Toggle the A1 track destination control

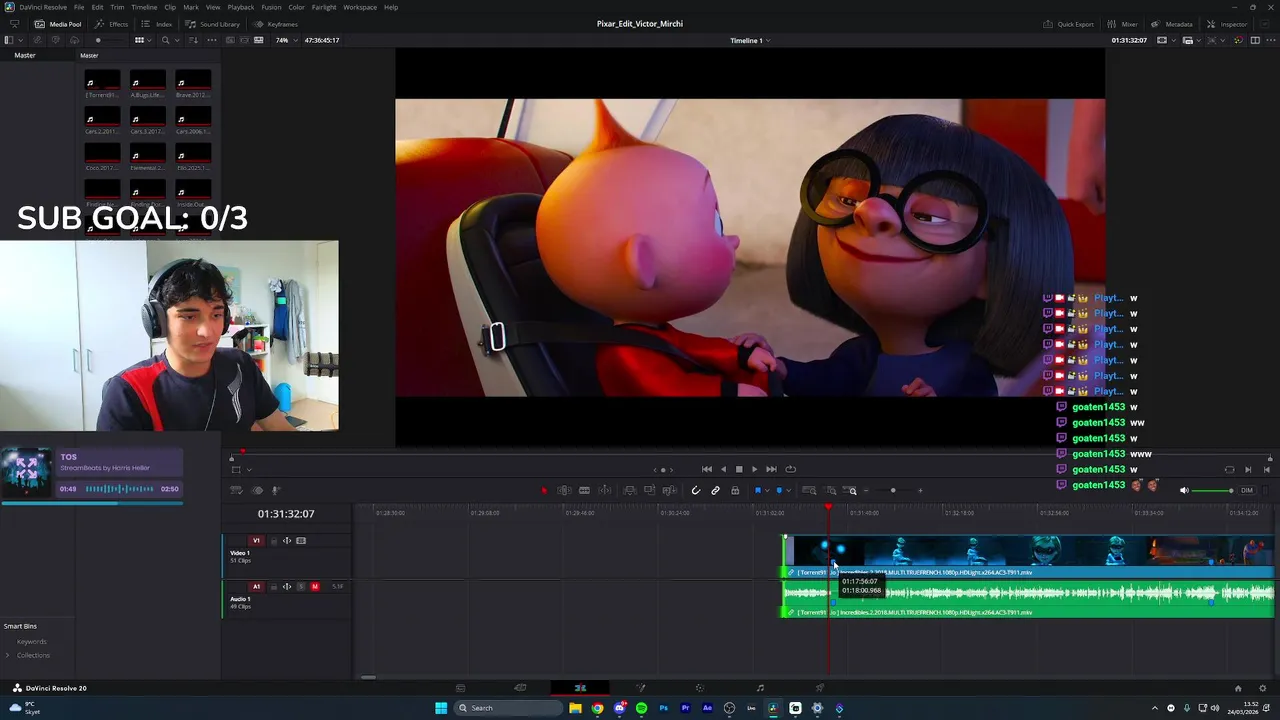256,587
